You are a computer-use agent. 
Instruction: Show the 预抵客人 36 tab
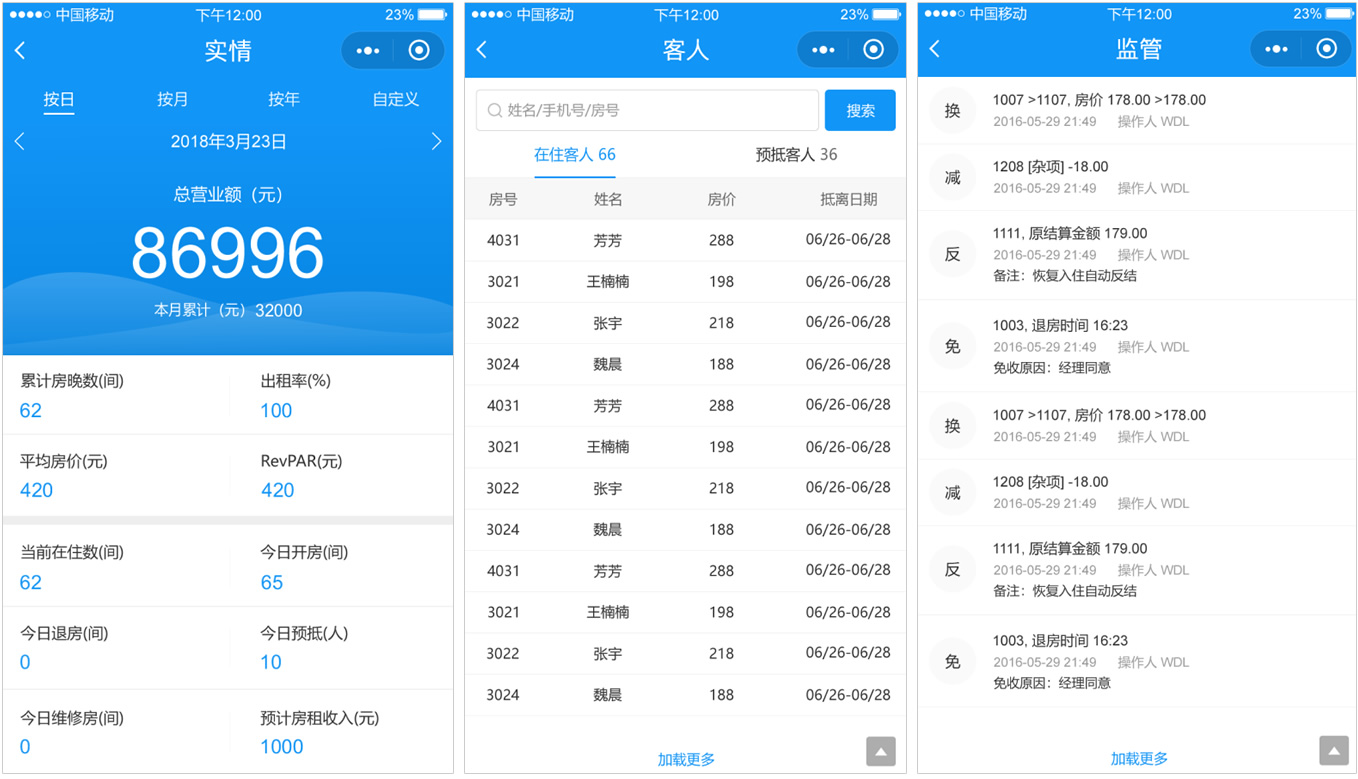pyautogui.click(x=796, y=155)
